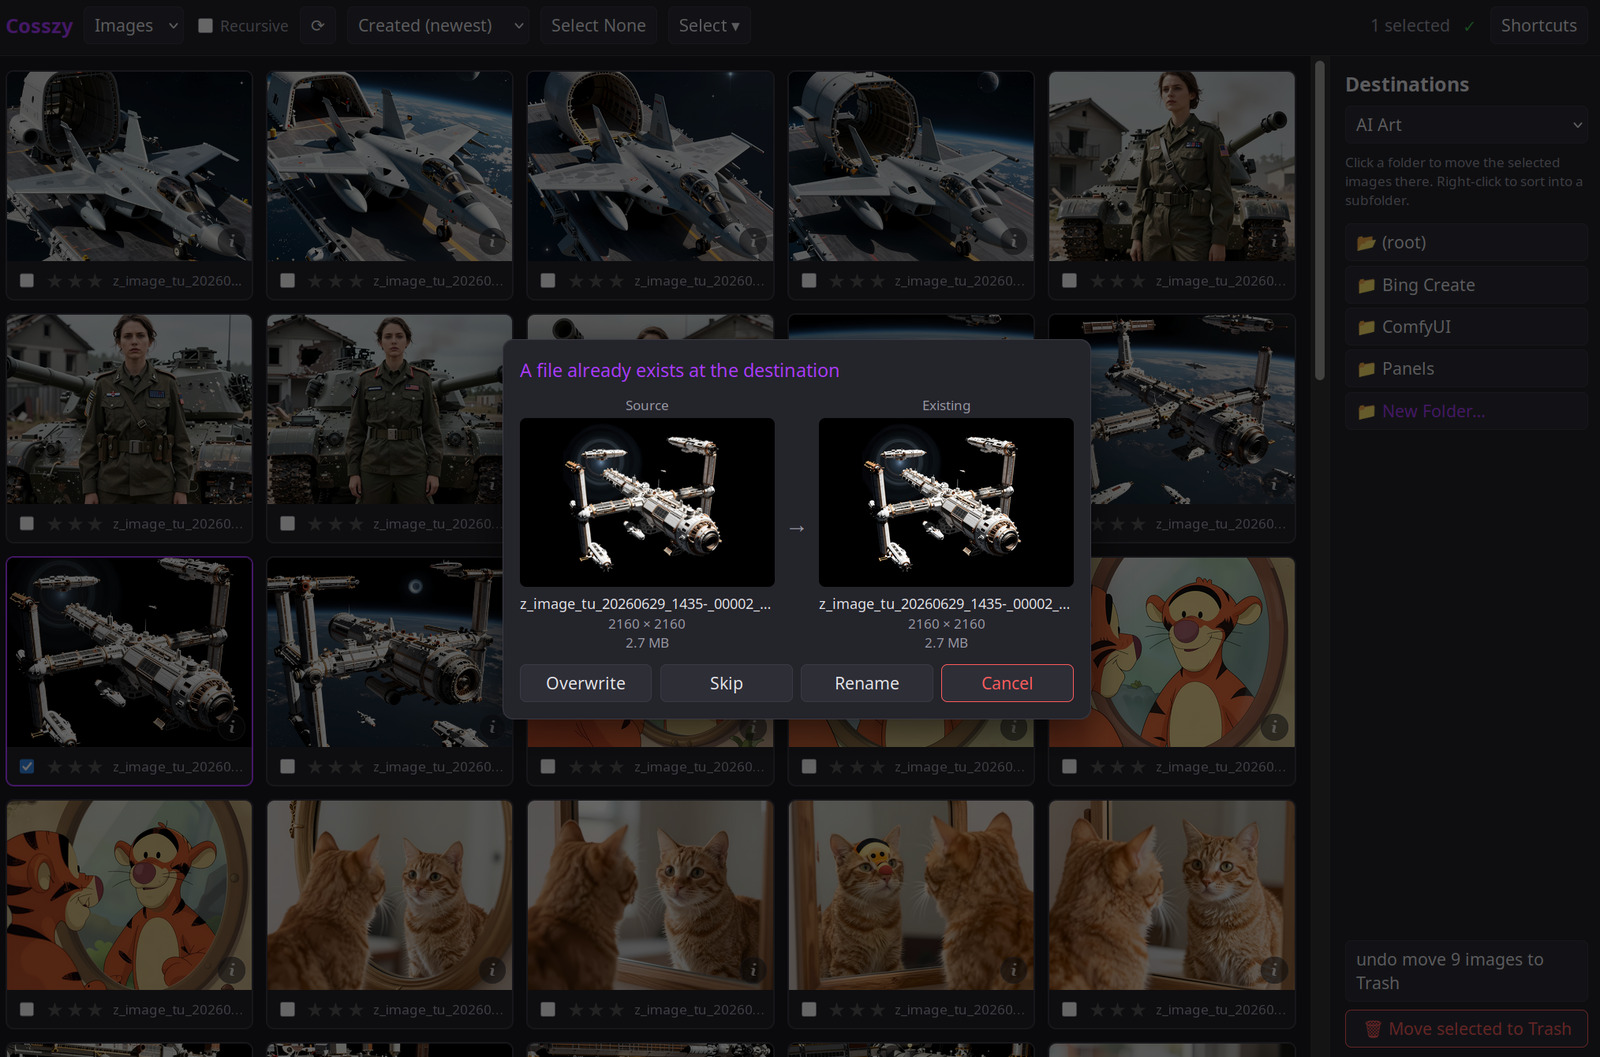Select the cat with yellow mask thumbnail
Screen dimensions: 1600x1057
point(911,895)
